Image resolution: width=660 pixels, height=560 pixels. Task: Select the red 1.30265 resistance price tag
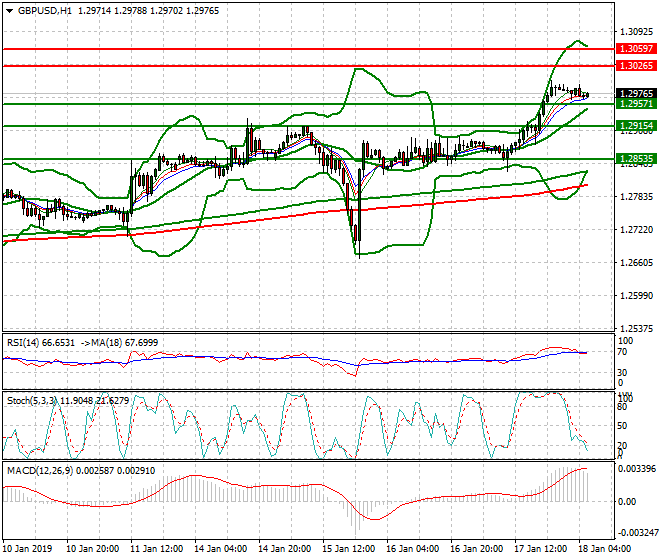point(635,66)
